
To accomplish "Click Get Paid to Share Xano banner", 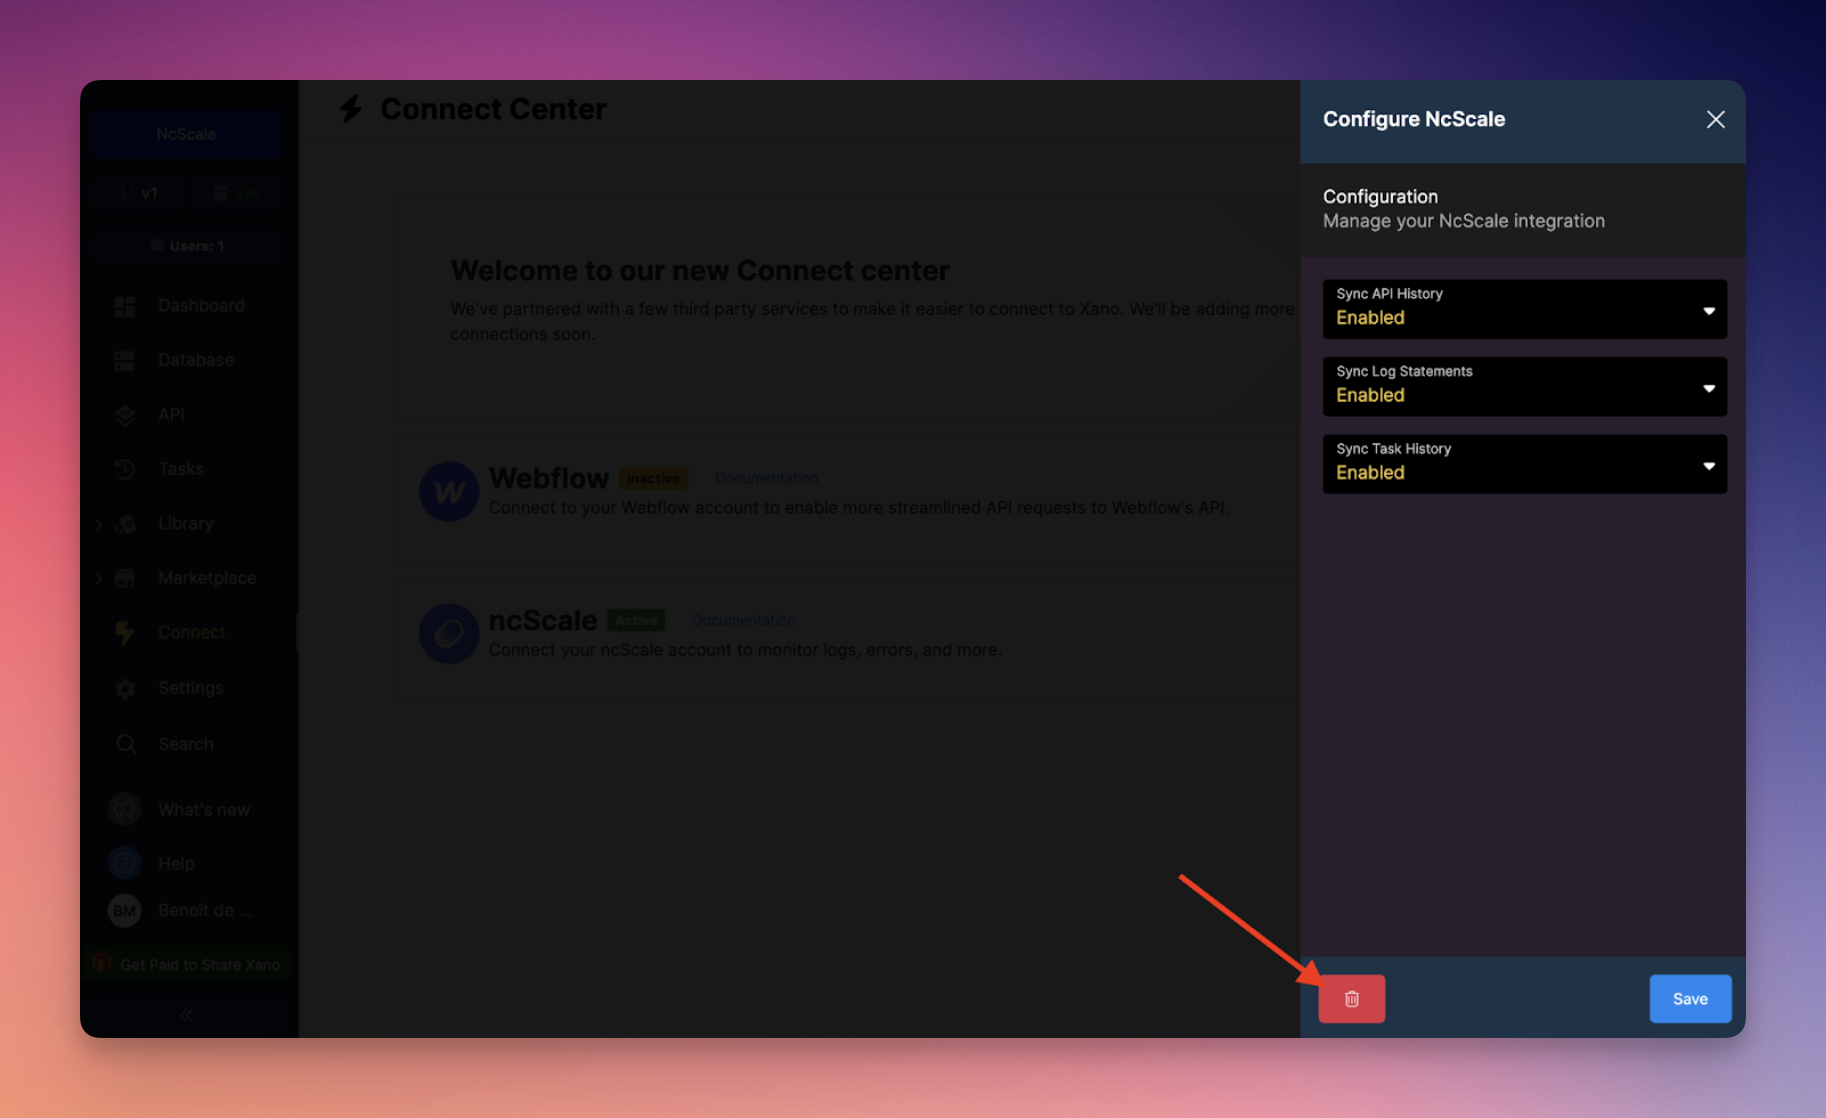I will [187, 964].
